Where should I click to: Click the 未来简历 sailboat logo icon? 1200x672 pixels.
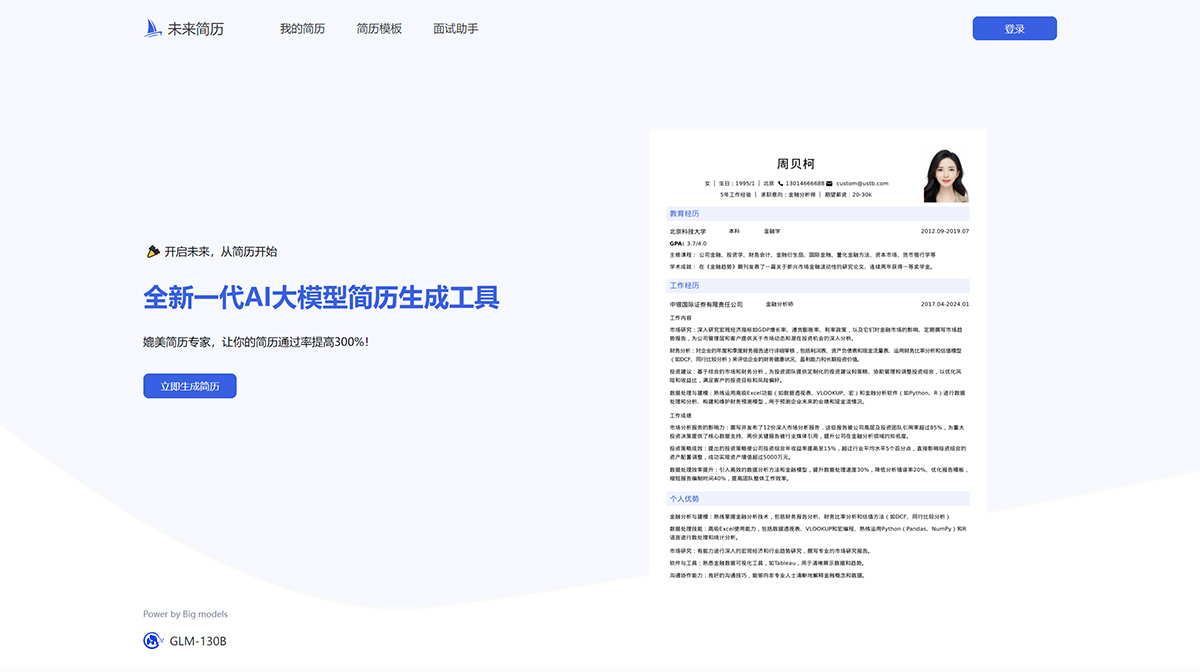[x=151, y=28]
